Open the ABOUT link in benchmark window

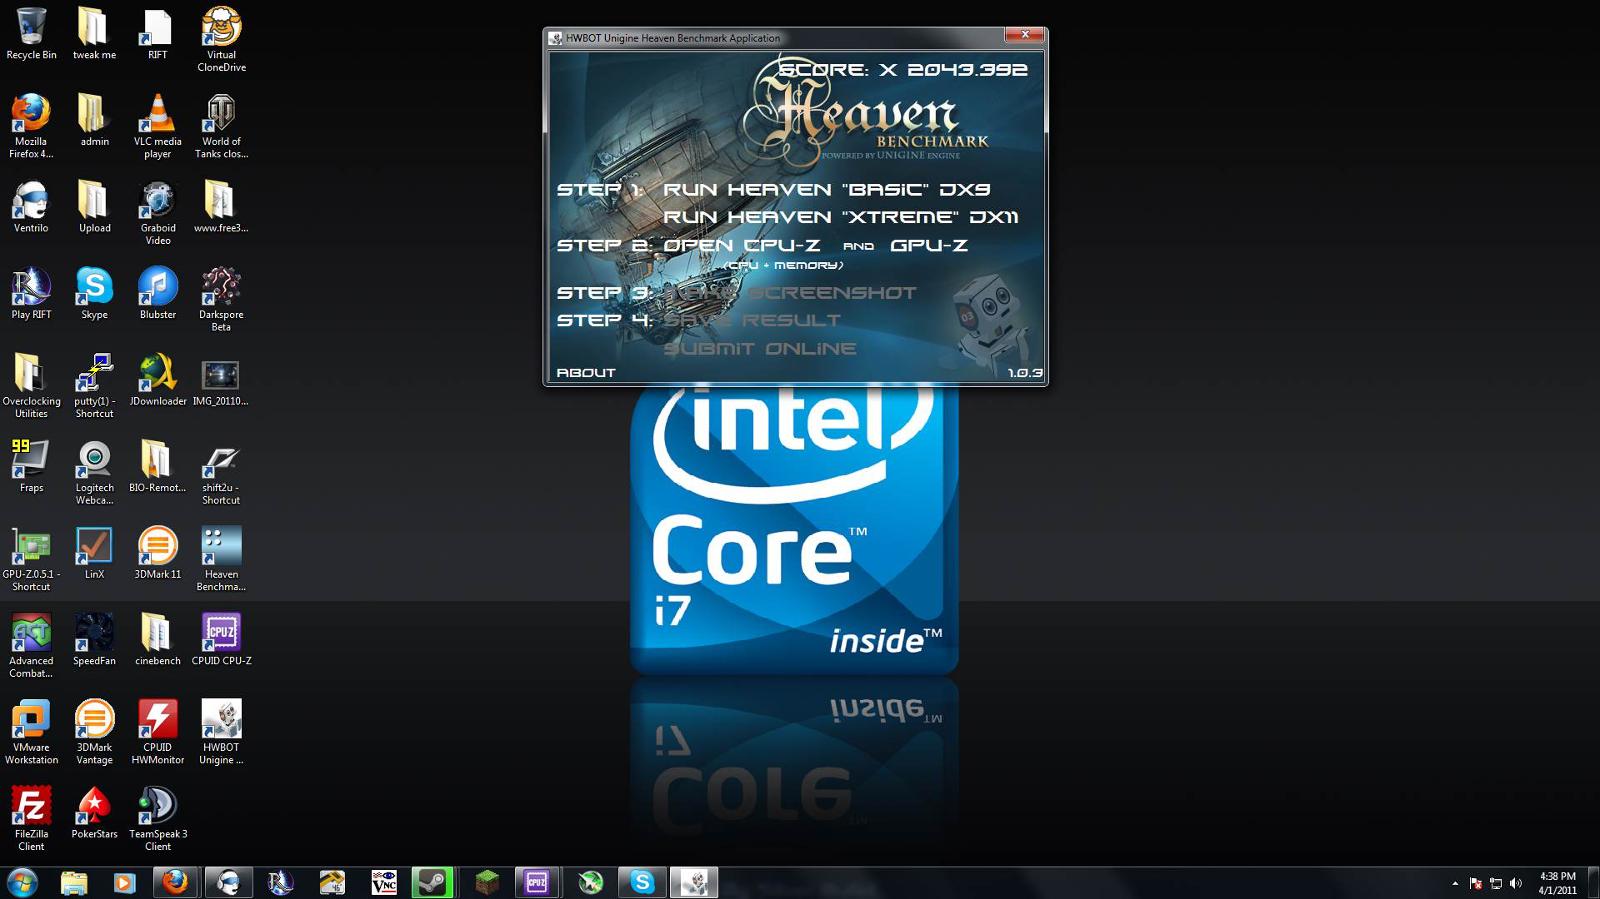pos(586,373)
